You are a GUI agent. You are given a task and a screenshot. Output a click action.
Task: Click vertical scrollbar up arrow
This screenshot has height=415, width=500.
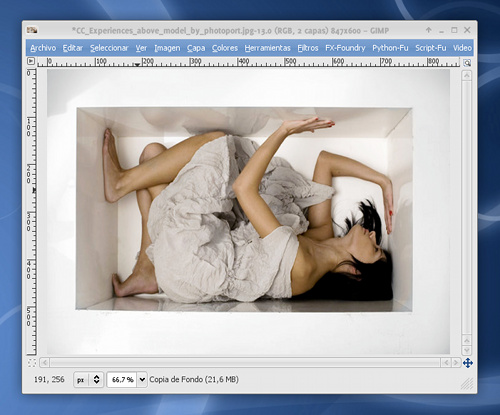click(467, 76)
